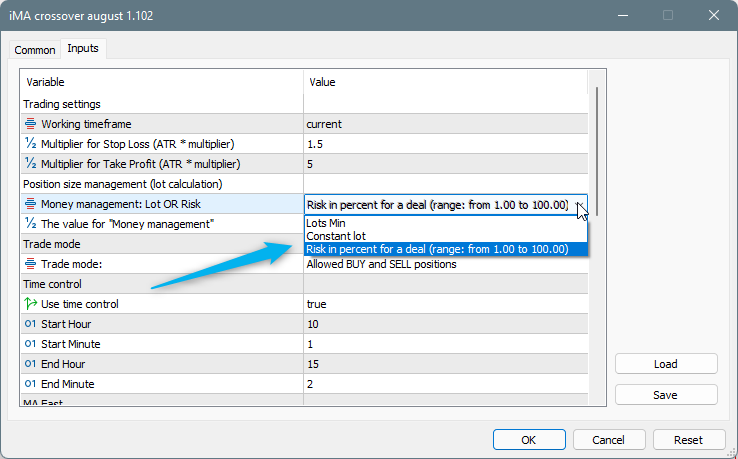The image size is (738, 459).
Task: Click the Stop Loss multiplier double icon
Action: click(31, 144)
